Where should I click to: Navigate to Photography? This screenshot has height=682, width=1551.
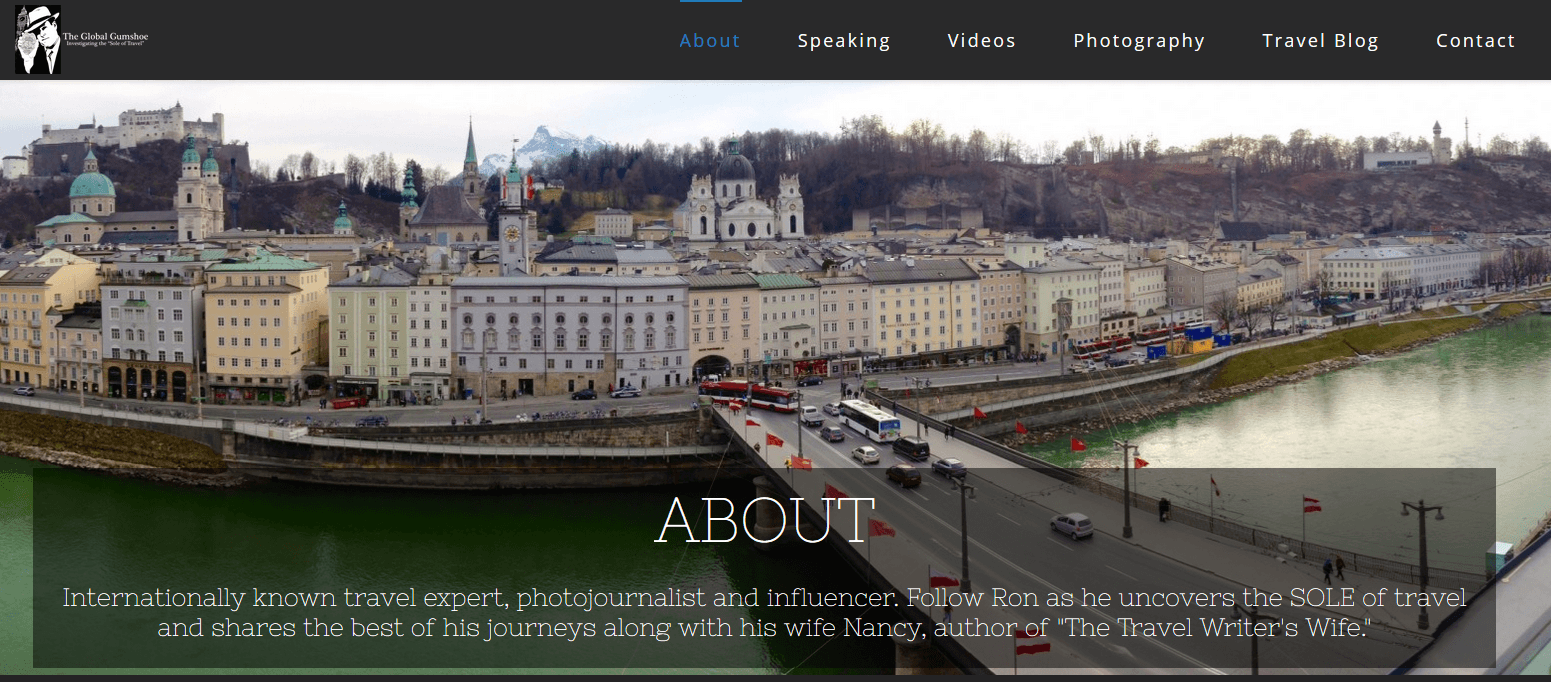pos(1139,41)
